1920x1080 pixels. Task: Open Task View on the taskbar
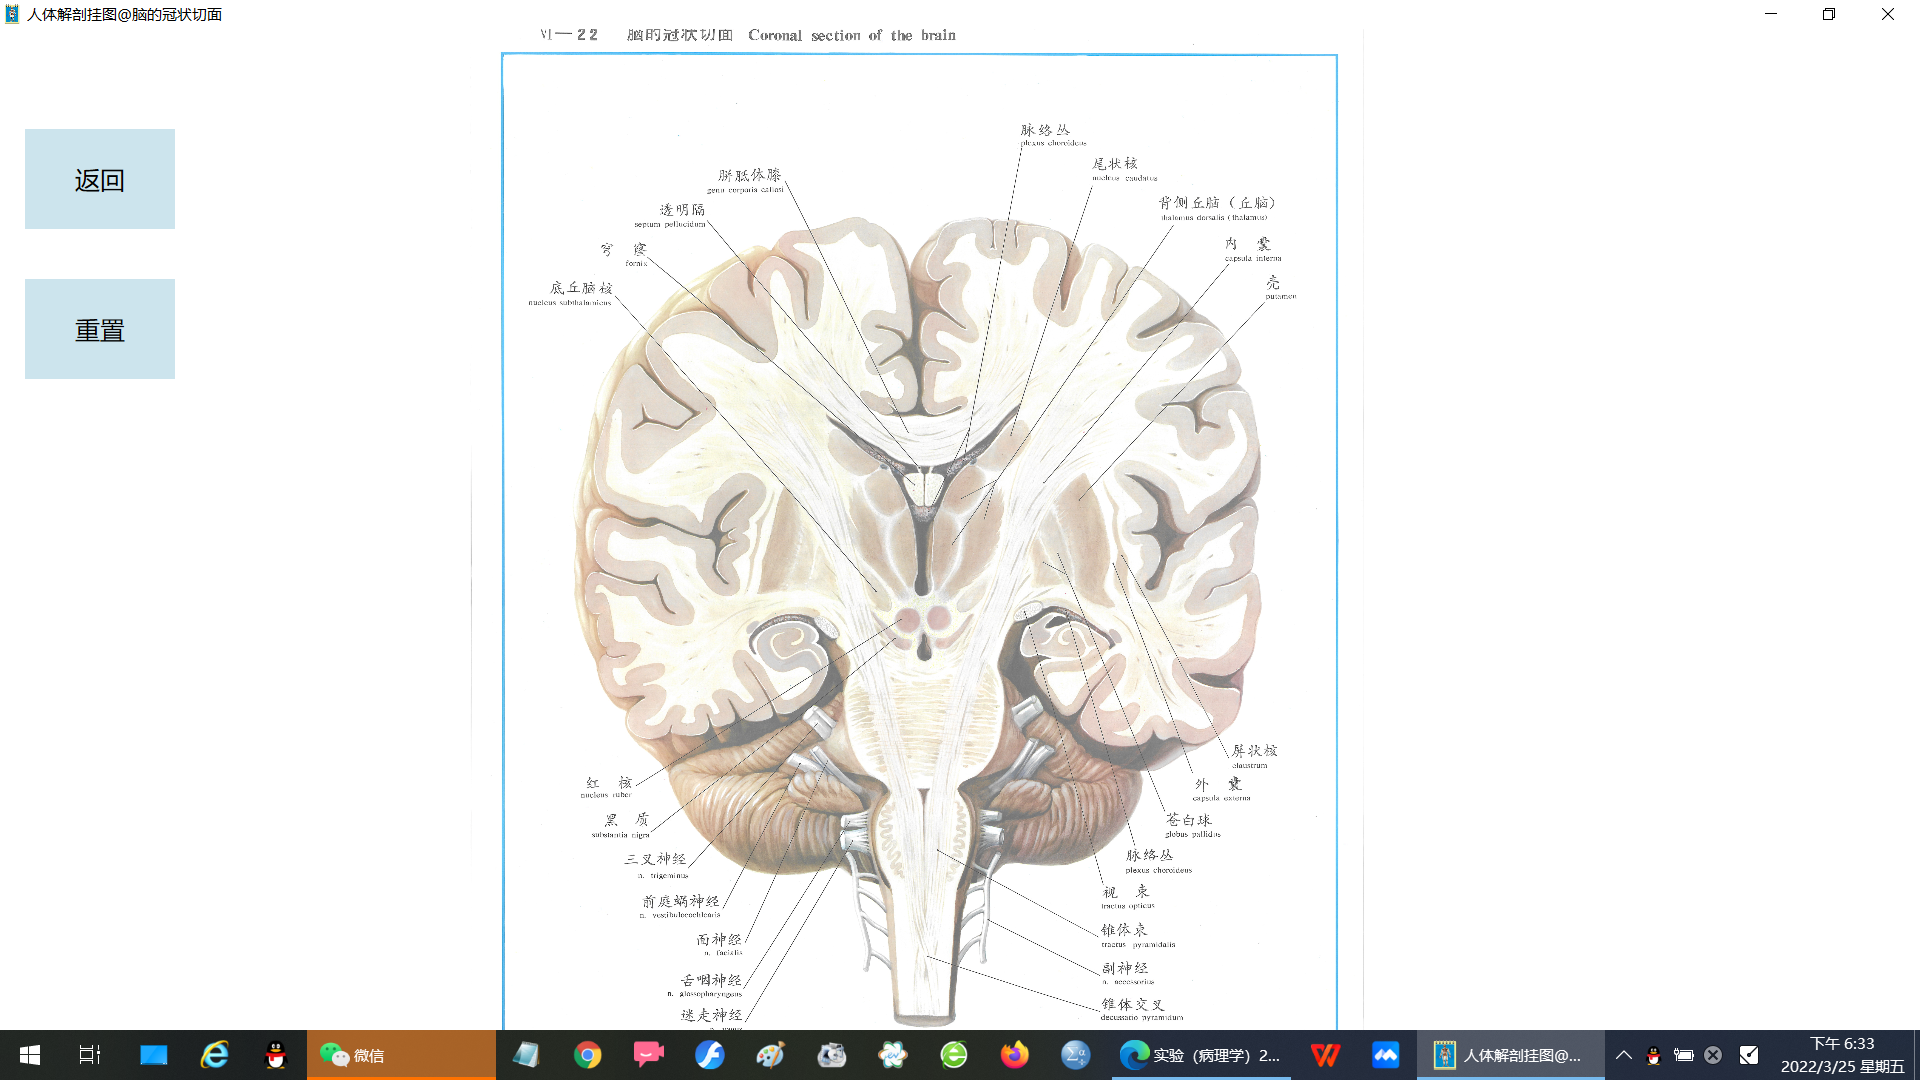pos(90,1055)
